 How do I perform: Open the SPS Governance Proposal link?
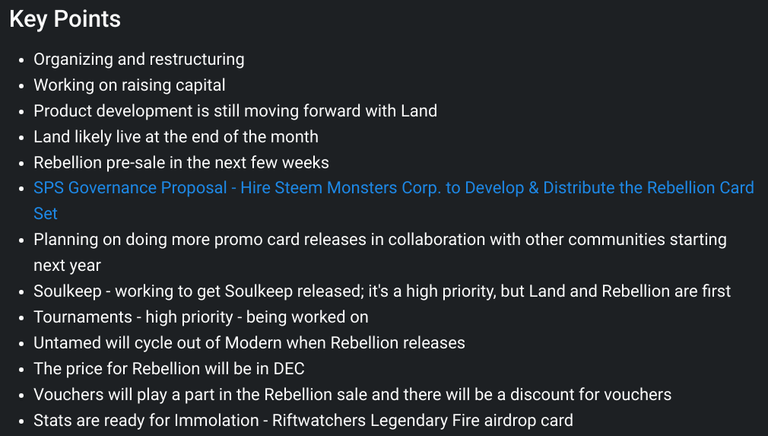click(x=393, y=188)
